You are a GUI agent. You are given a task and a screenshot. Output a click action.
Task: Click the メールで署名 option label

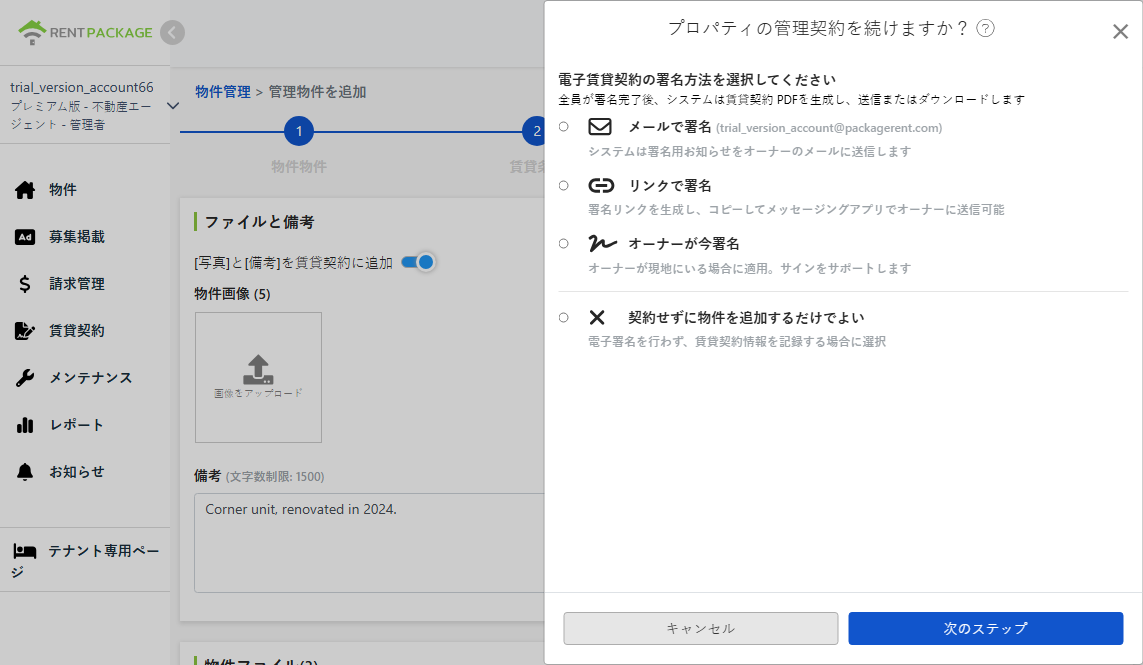669,127
